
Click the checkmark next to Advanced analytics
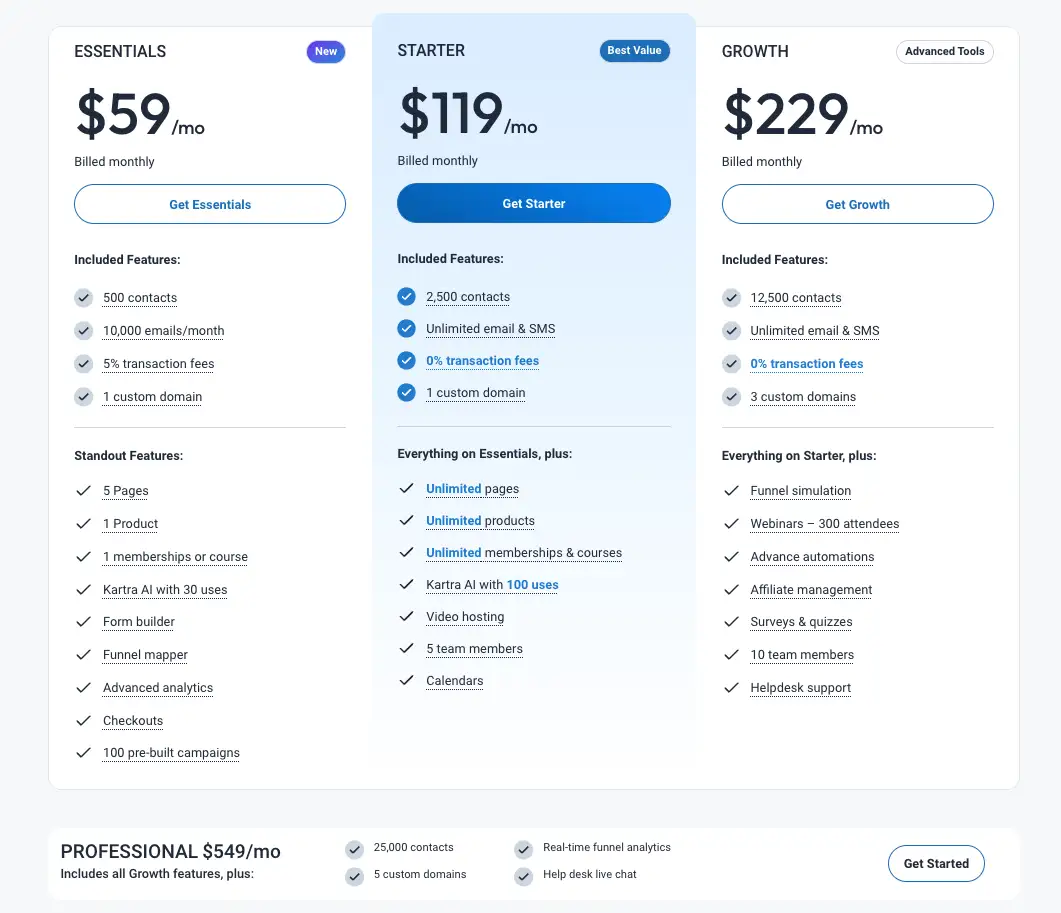[x=83, y=687]
